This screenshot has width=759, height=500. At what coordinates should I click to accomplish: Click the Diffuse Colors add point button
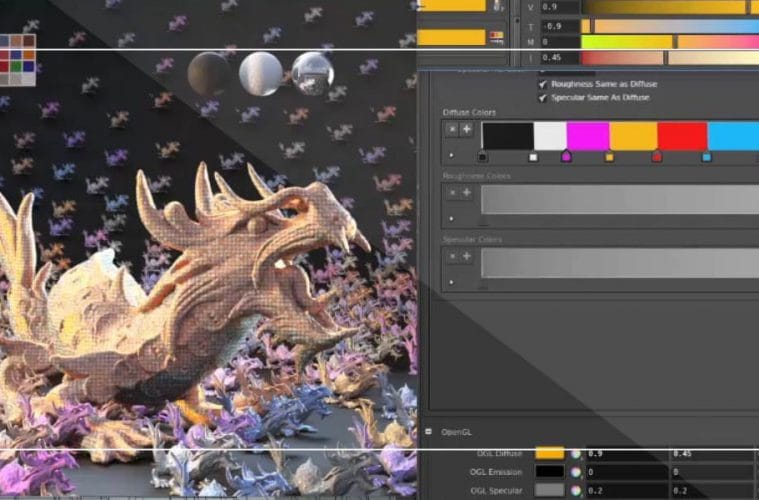click(466, 129)
